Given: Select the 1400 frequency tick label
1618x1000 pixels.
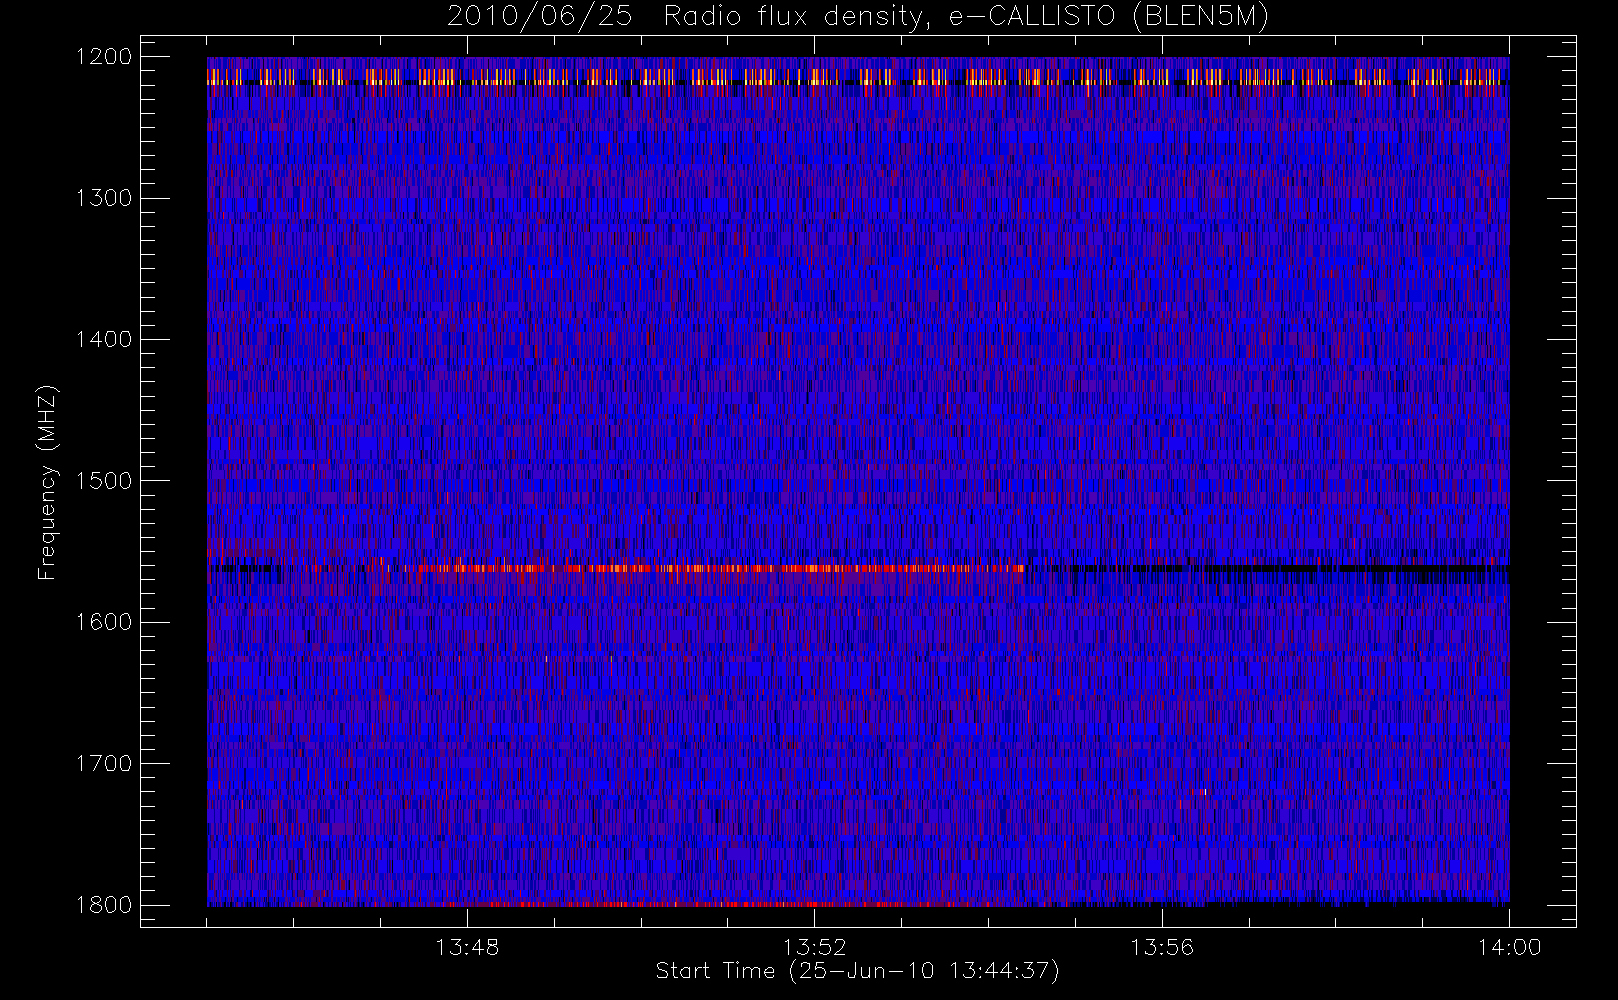Looking at the screenshot, I should point(104,339).
